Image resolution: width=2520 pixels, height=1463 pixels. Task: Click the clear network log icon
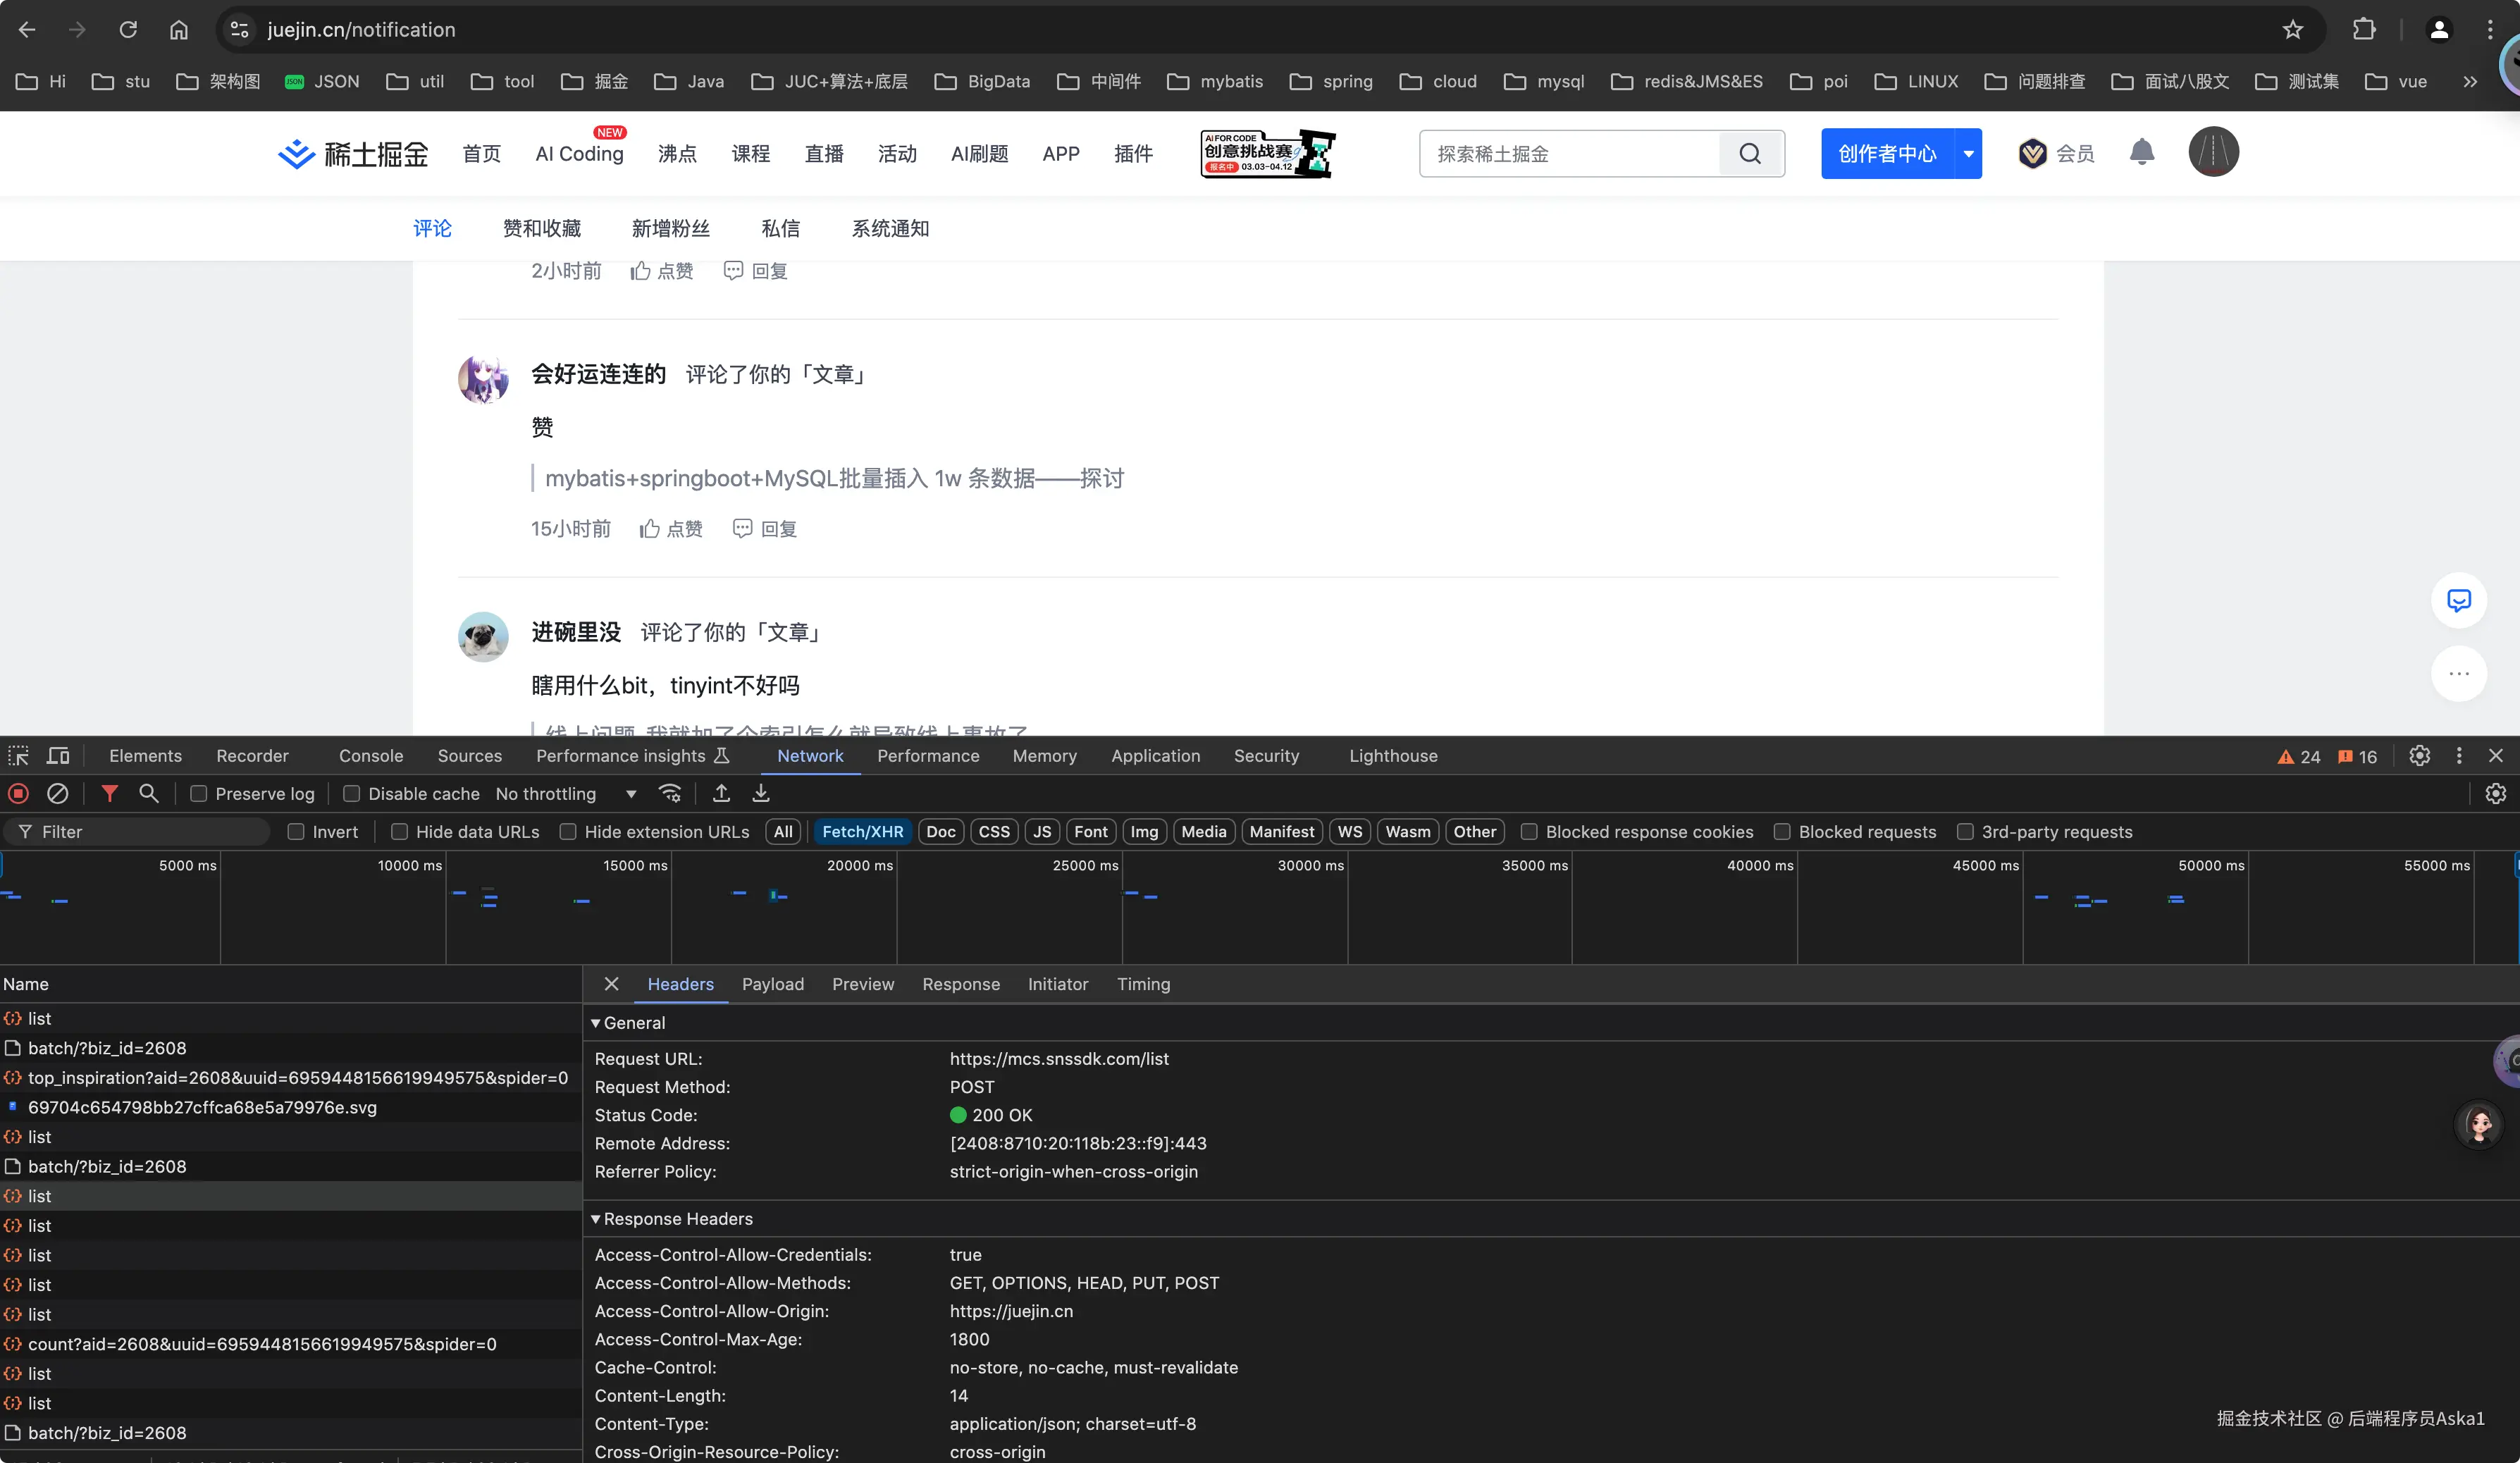click(x=58, y=794)
